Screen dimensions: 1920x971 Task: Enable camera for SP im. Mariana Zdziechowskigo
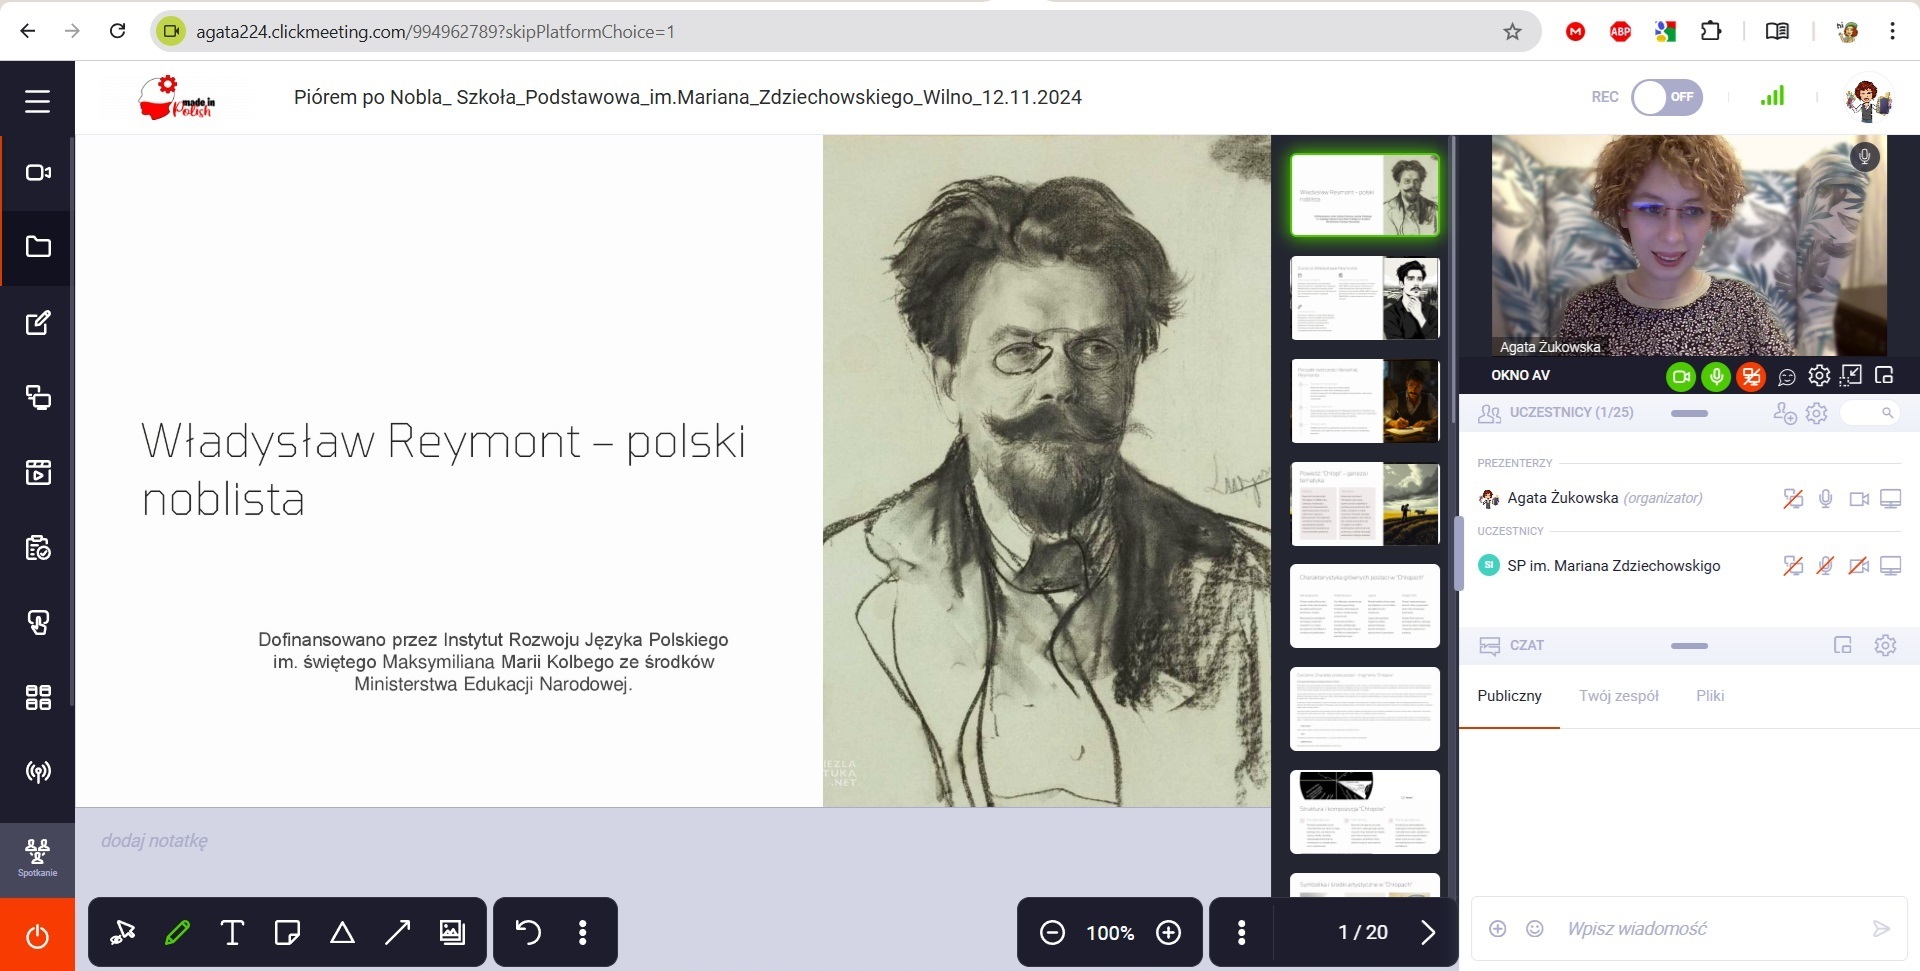(1859, 566)
